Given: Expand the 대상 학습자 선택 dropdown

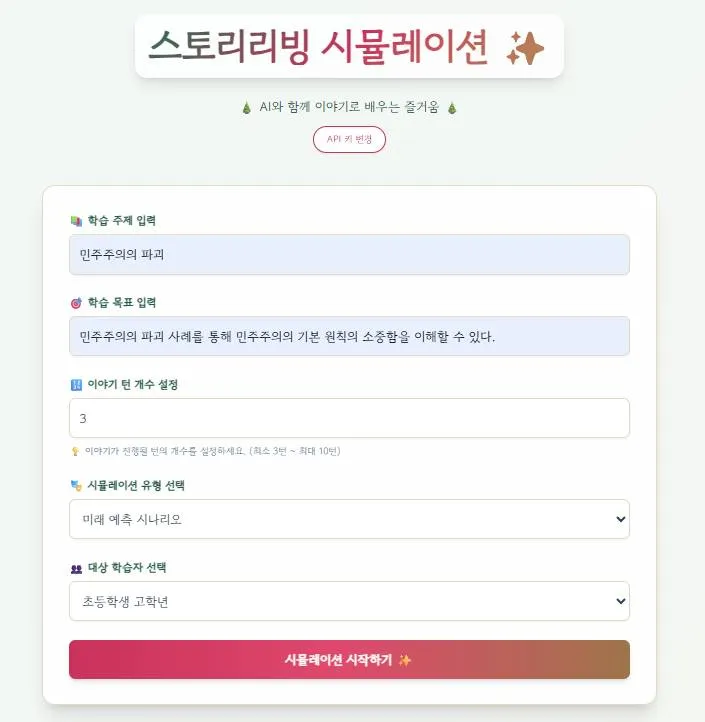Looking at the screenshot, I should 349,601.
